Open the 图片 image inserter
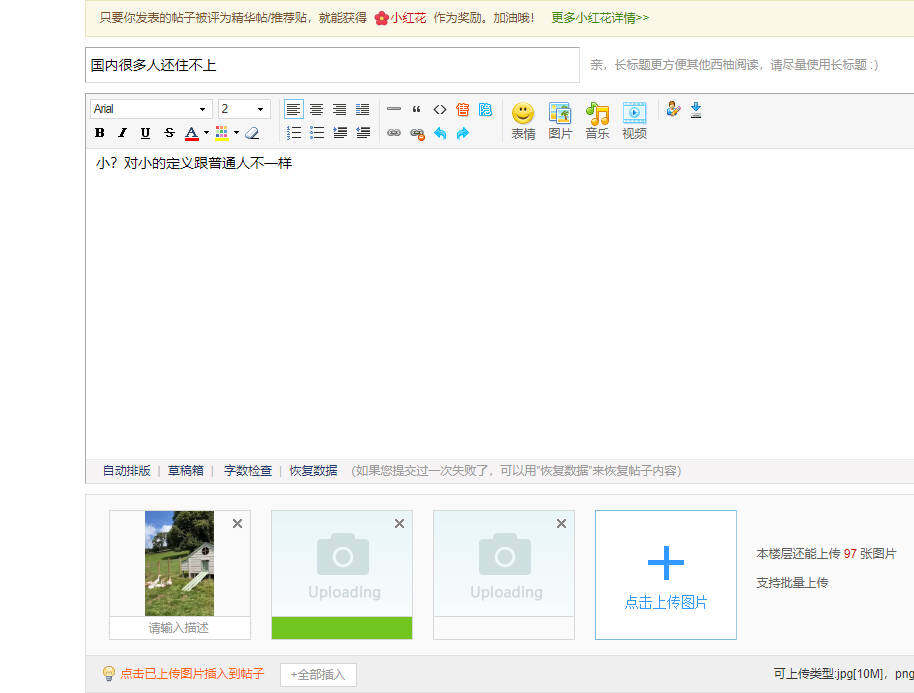 click(560, 121)
